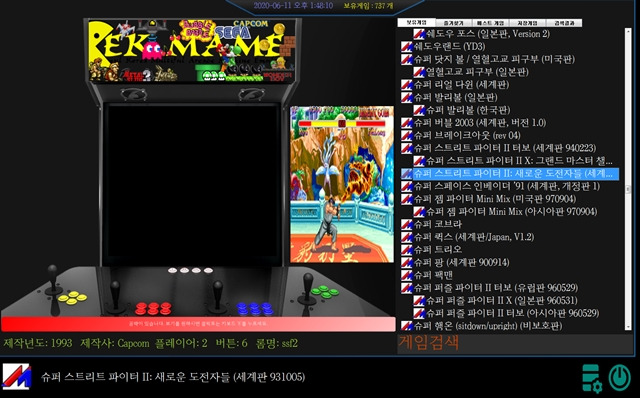Click the 롬명: ssf2 label
This screenshot has width=640, height=398.
click(x=276, y=343)
